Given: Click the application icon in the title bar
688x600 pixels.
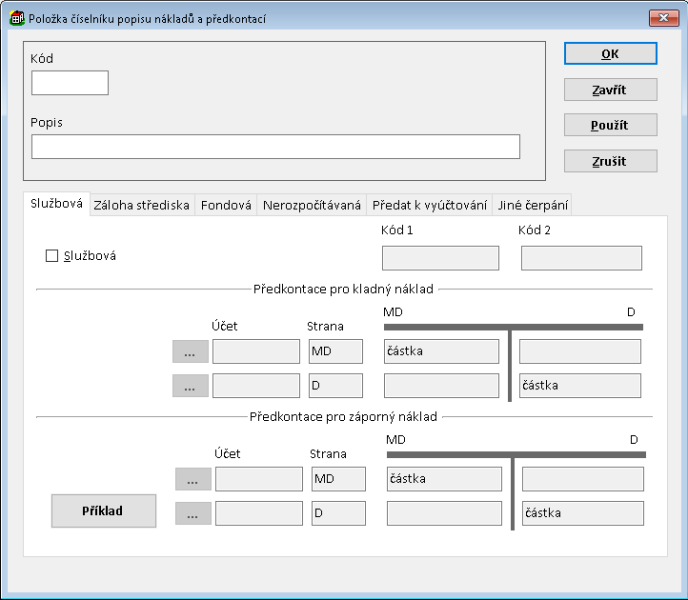Looking at the screenshot, I should coord(16,18).
